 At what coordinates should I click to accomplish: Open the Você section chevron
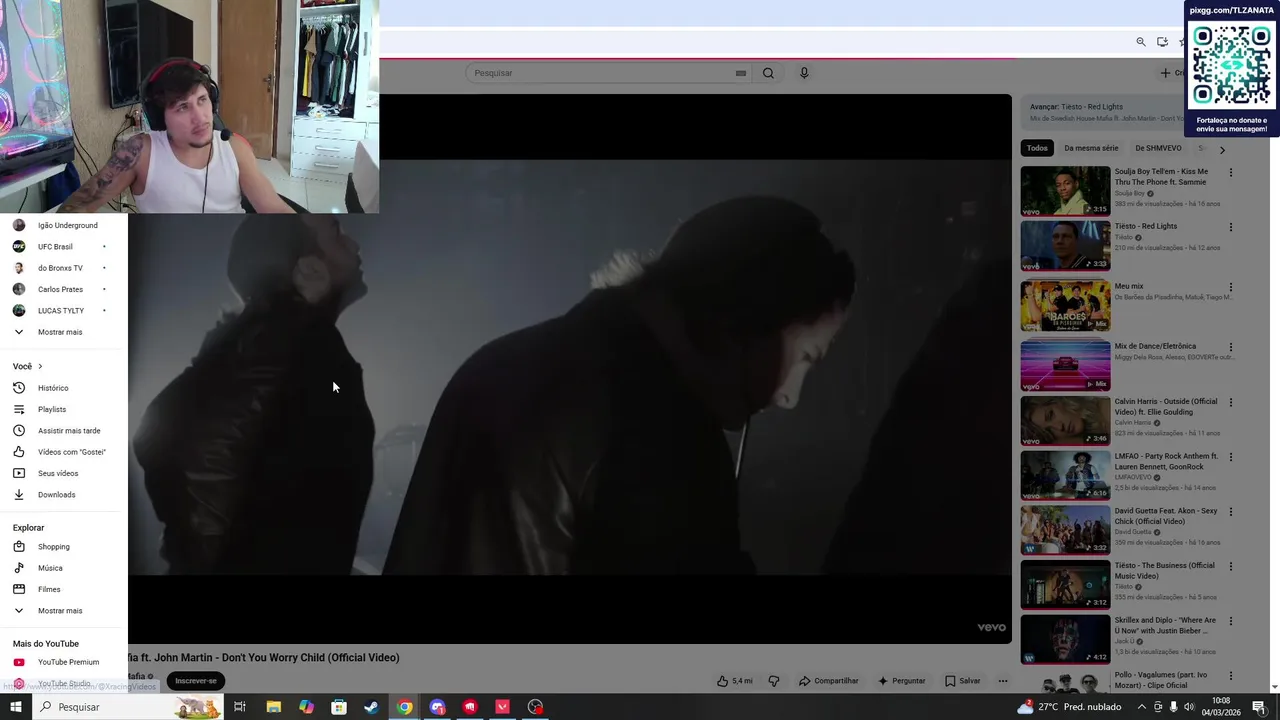tap(40, 366)
